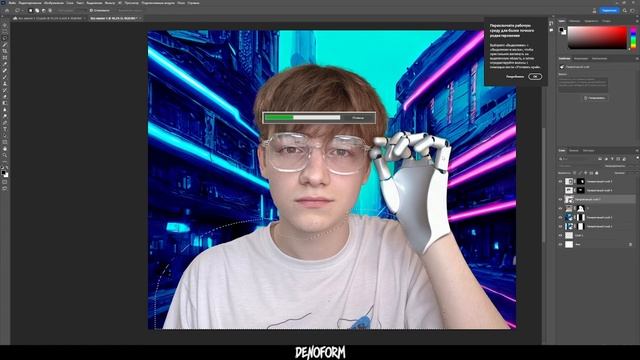The image size is (640, 360).
Task: Open the Фильтр menu
Action: 110,3
